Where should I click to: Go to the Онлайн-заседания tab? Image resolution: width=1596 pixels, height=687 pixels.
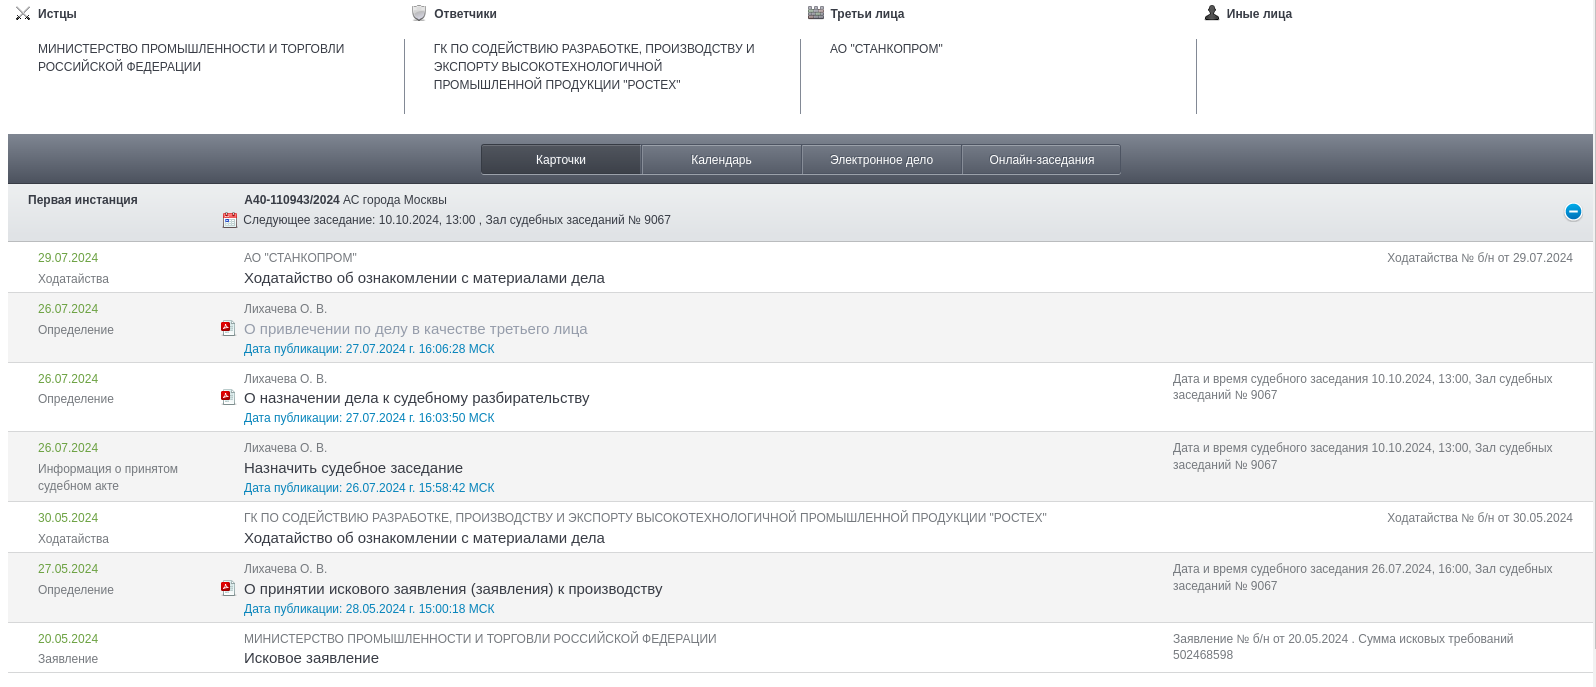coord(1041,160)
